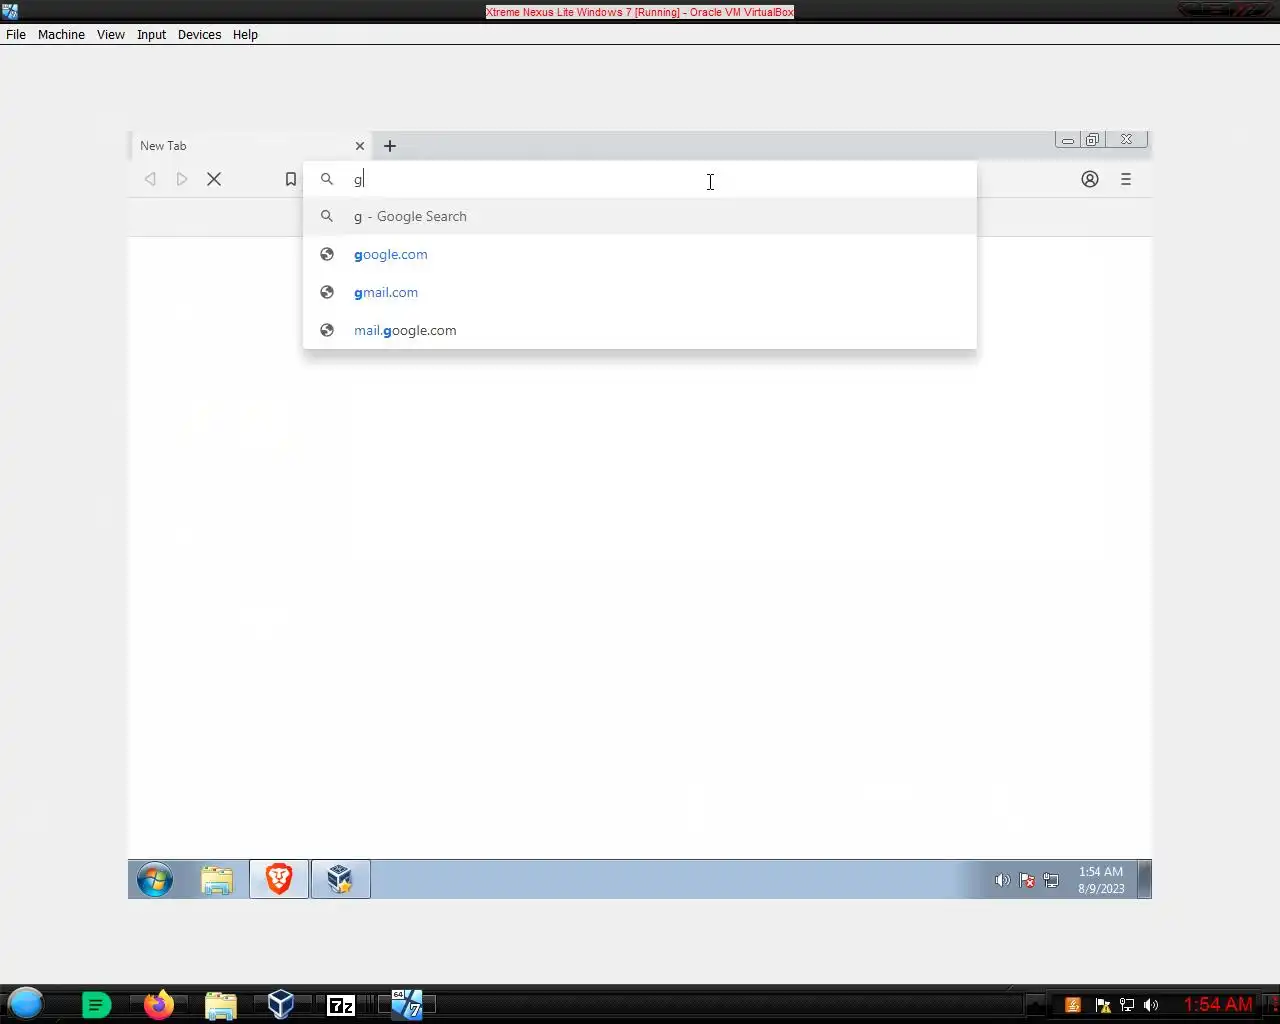Screen dimensions: 1280x1024
Task: Go forward with the browser forward arrow
Action: pyautogui.click(x=182, y=179)
